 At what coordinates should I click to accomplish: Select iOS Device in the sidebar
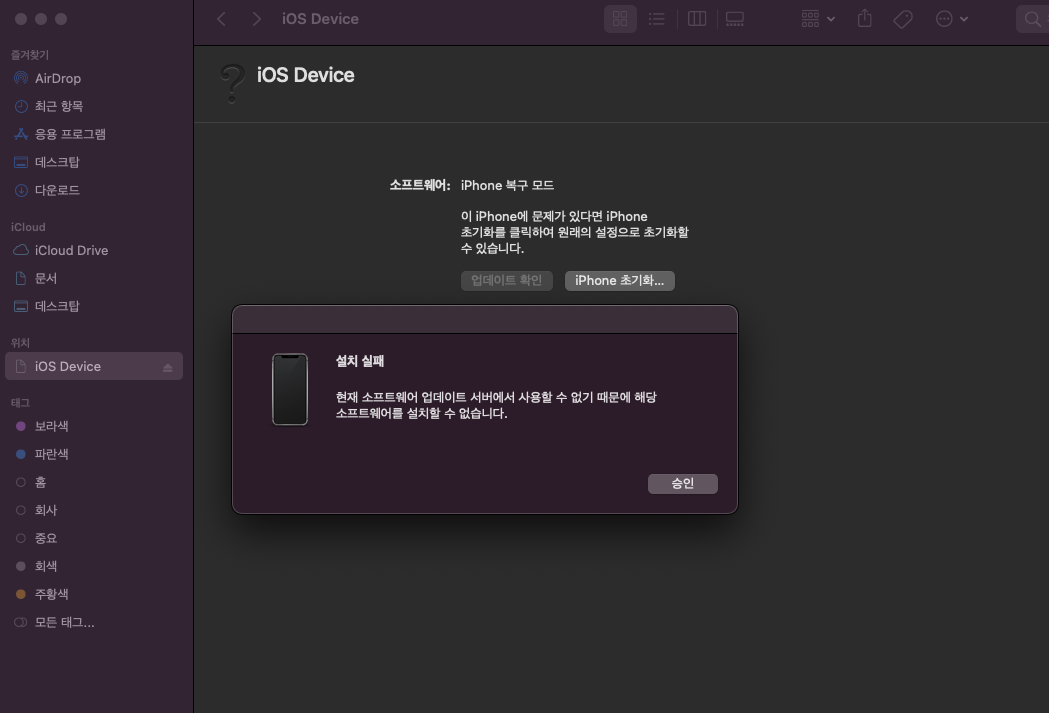94,367
